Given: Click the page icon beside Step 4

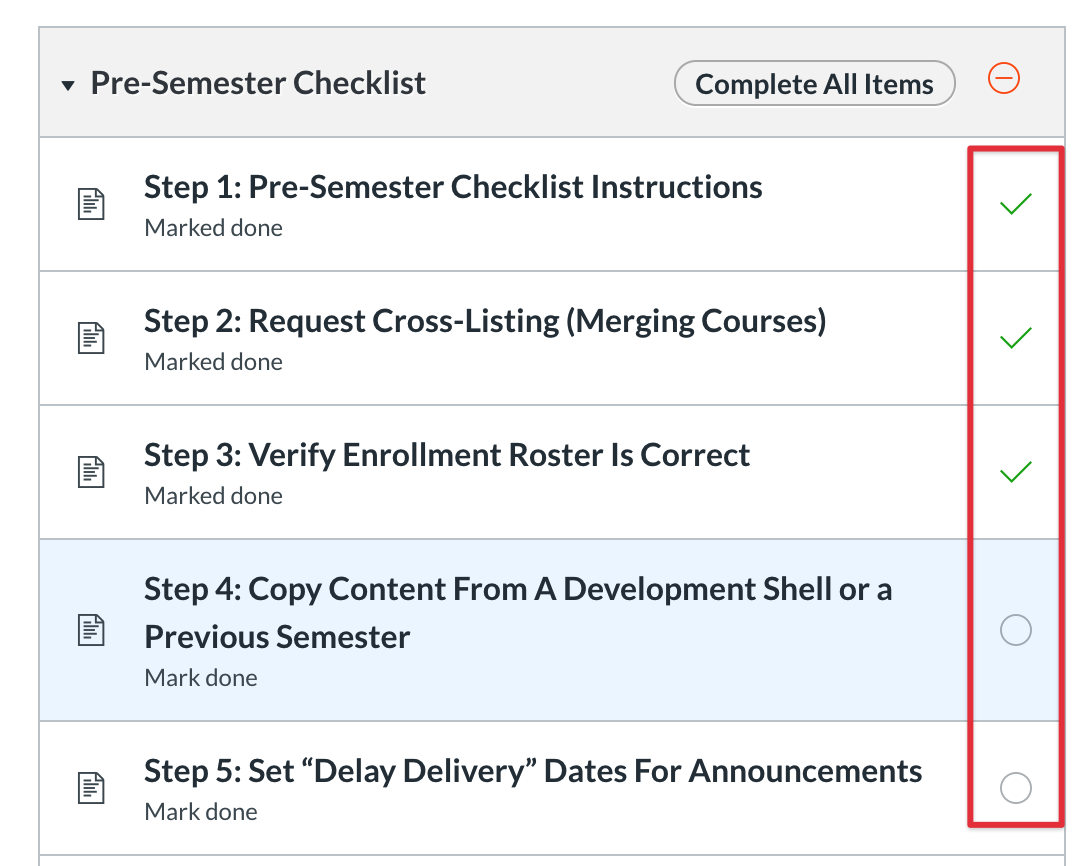Looking at the screenshot, I should click(x=92, y=630).
